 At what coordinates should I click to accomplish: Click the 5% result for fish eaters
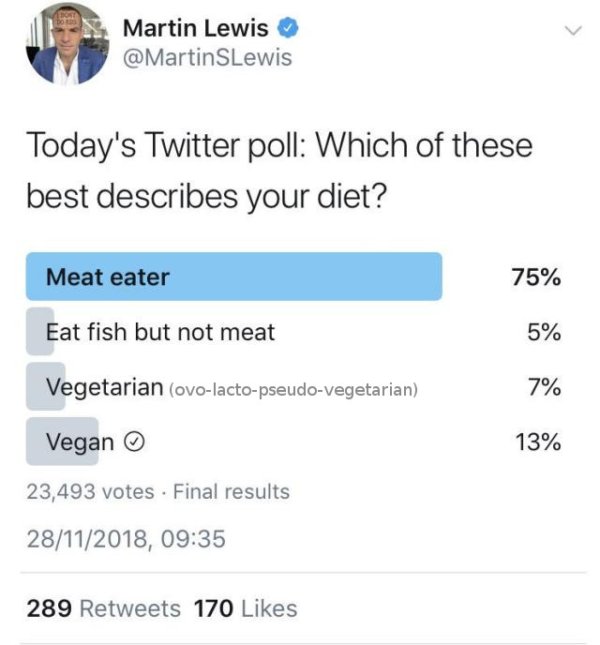pyautogui.click(x=544, y=332)
